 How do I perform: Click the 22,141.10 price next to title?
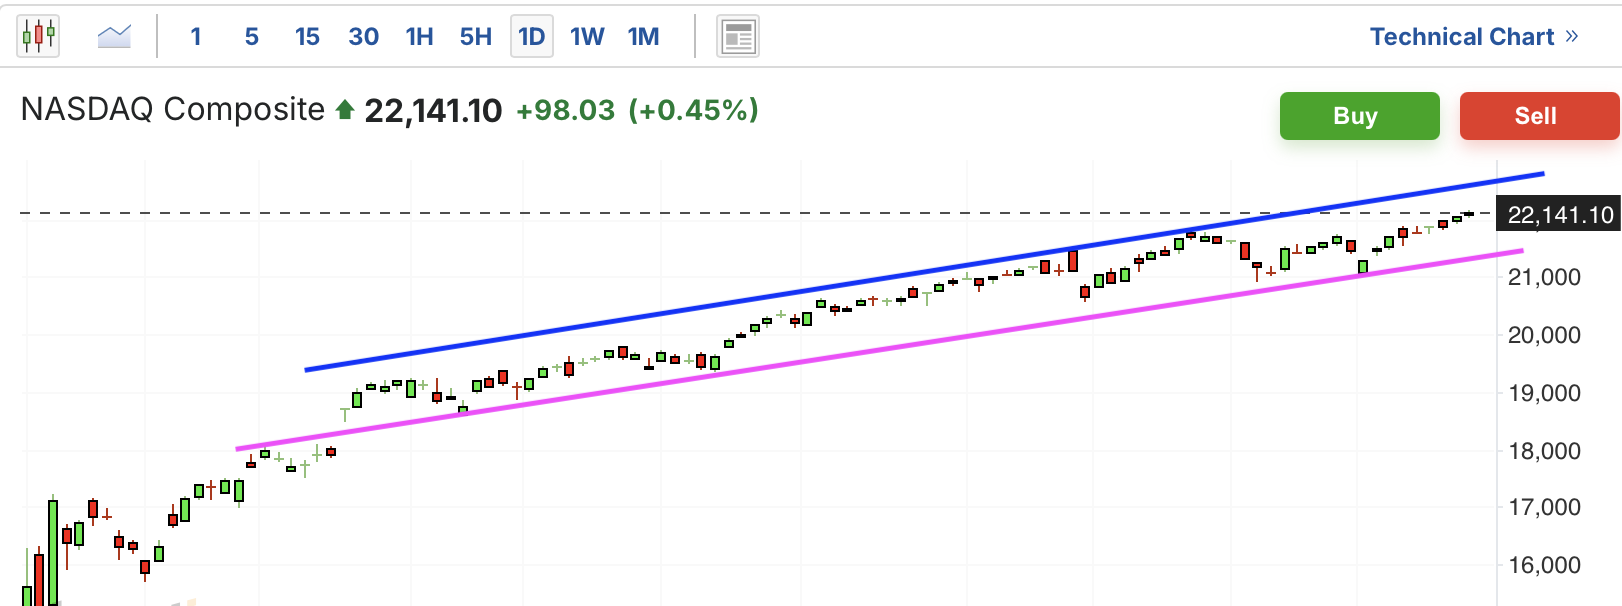(433, 110)
